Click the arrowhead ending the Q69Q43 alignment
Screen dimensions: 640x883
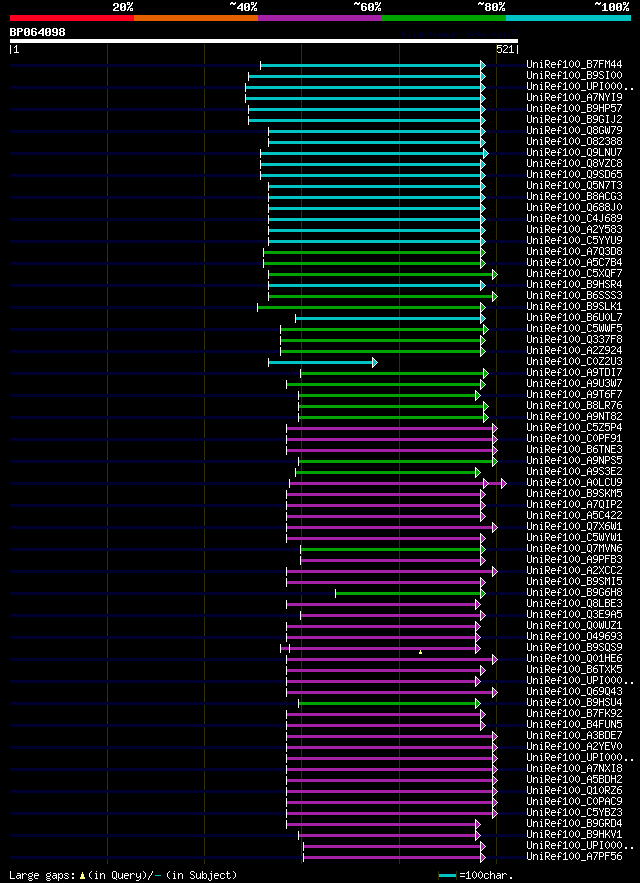(495, 692)
